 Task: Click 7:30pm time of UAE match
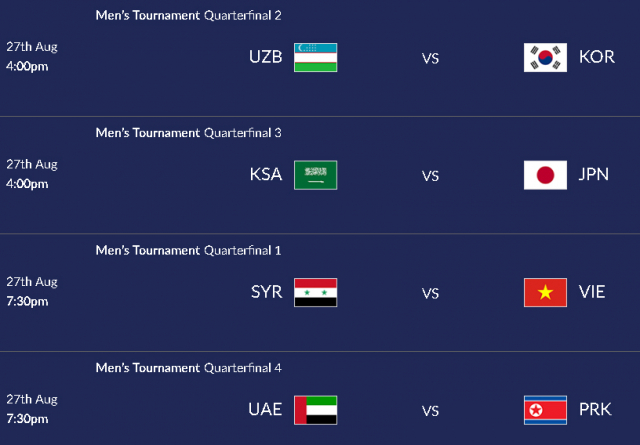pos(27,419)
